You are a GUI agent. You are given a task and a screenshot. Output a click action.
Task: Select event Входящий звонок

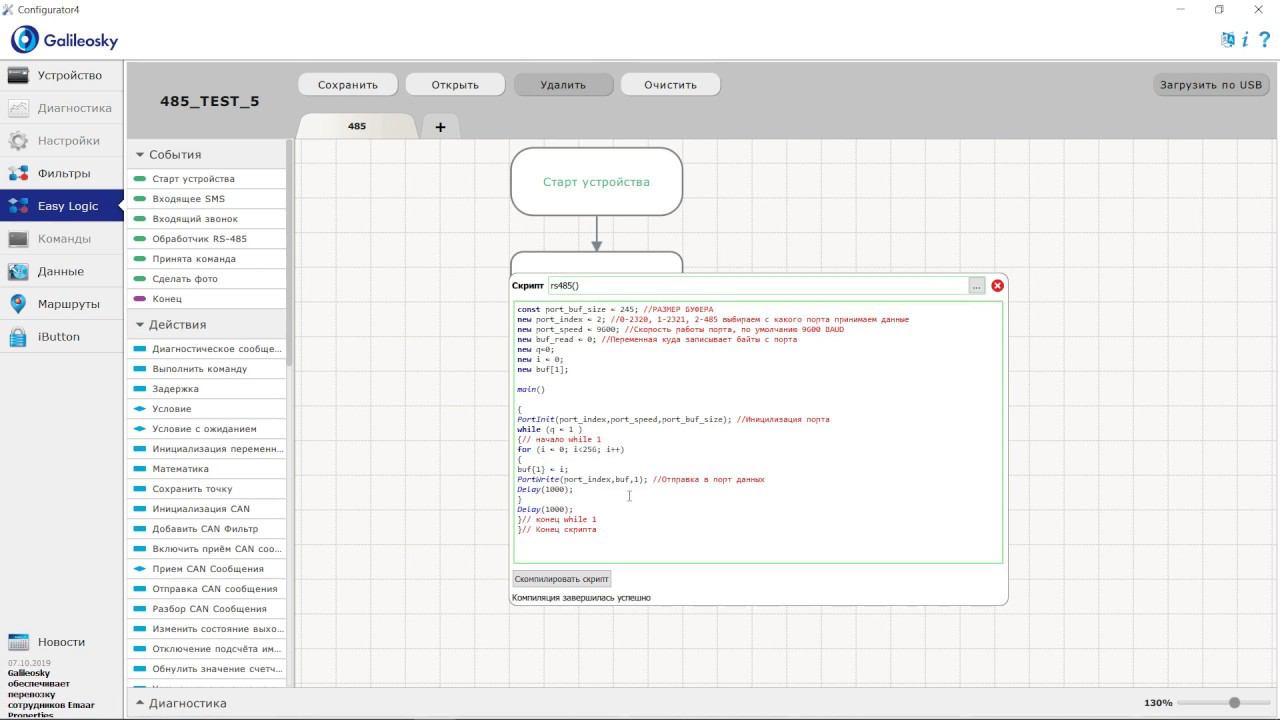click(x=206, y=219)
